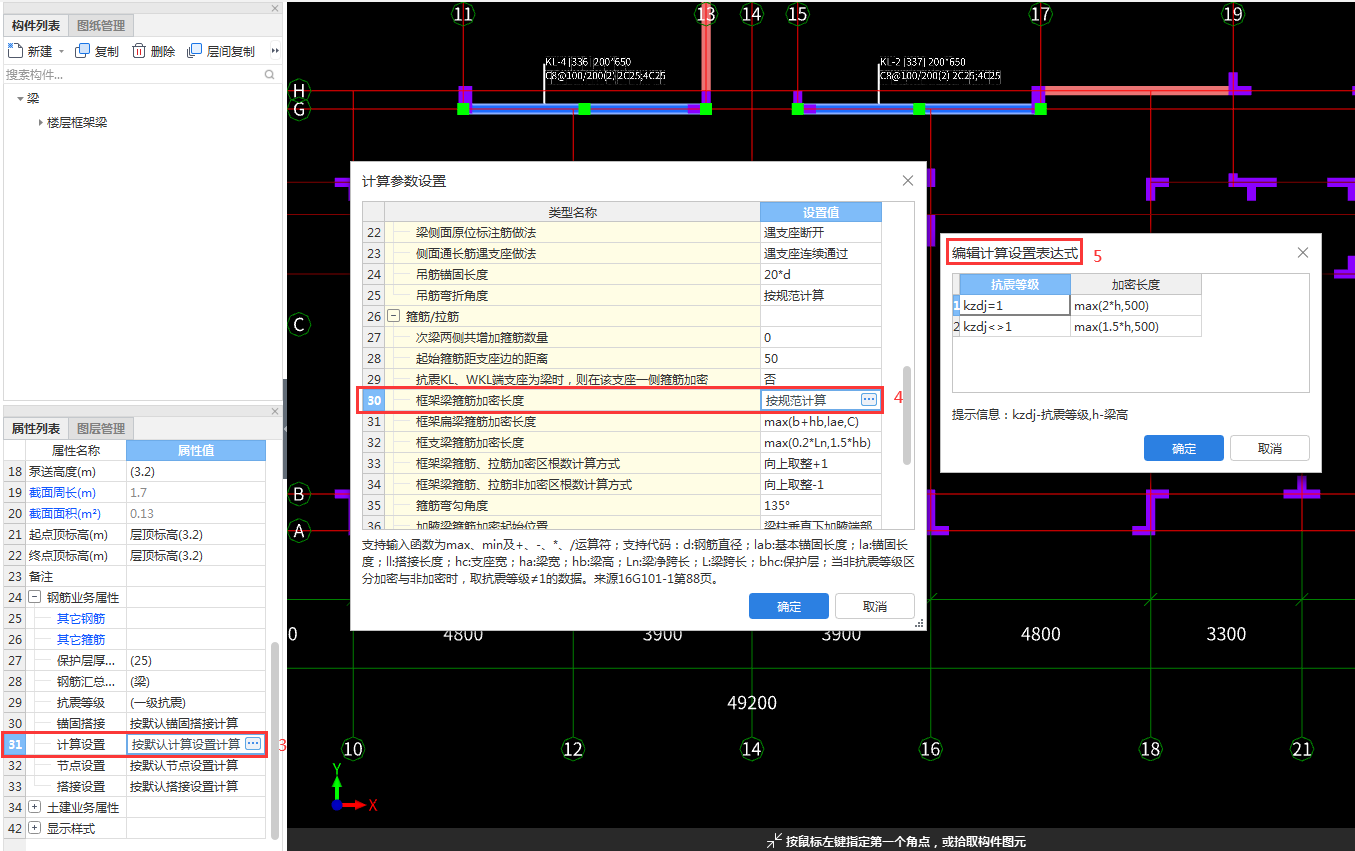Select the kzdj=1 cell

[1015, 305]
